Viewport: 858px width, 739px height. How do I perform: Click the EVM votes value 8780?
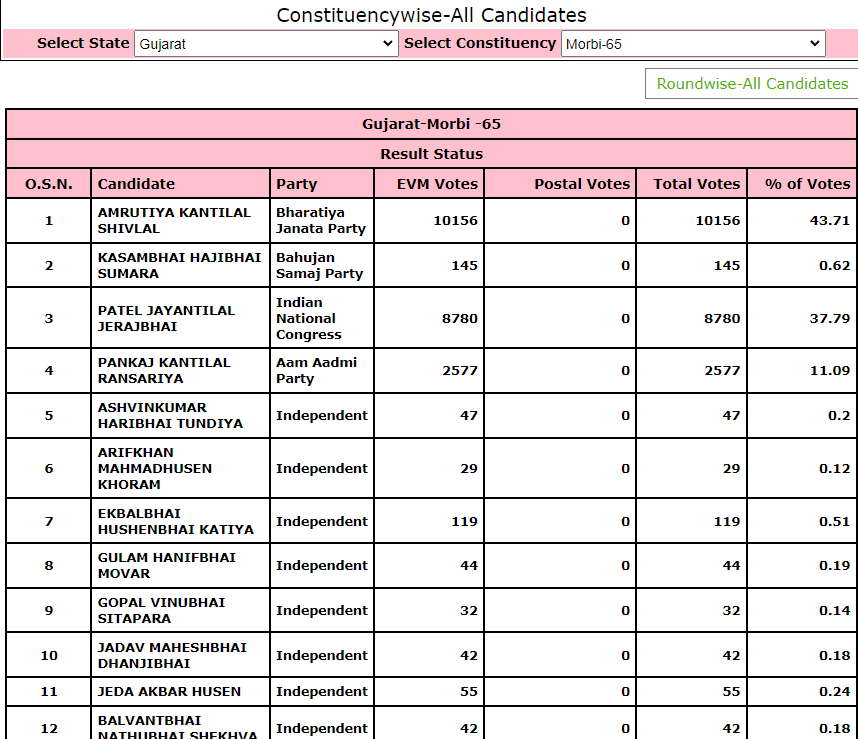(460, 318)
